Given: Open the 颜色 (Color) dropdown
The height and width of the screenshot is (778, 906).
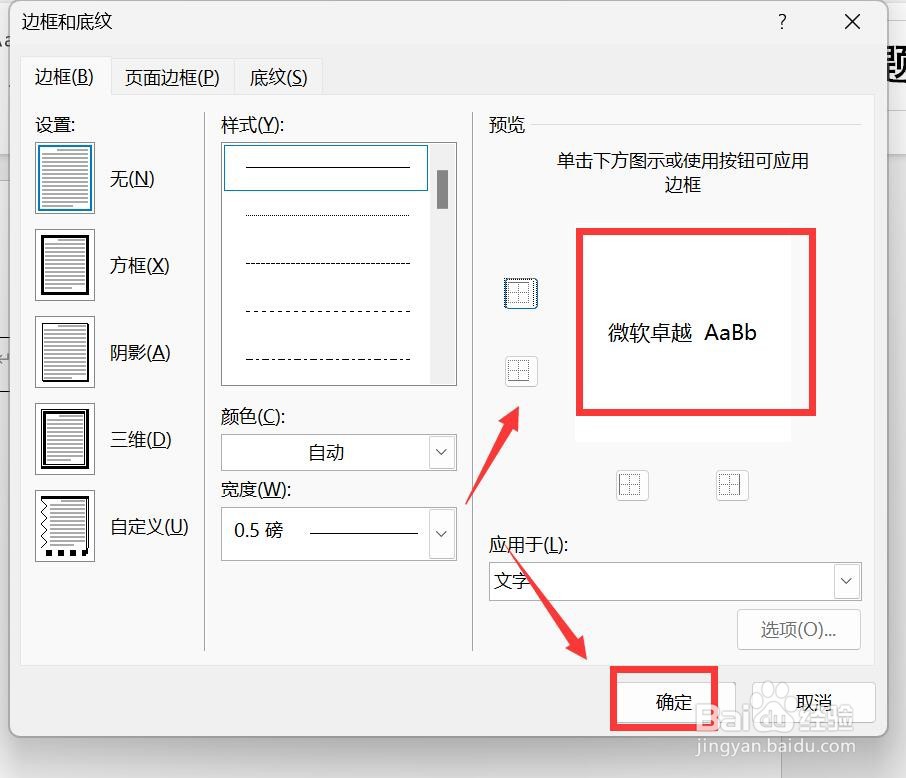Looking at the screenshot, I should coord(440,452).
